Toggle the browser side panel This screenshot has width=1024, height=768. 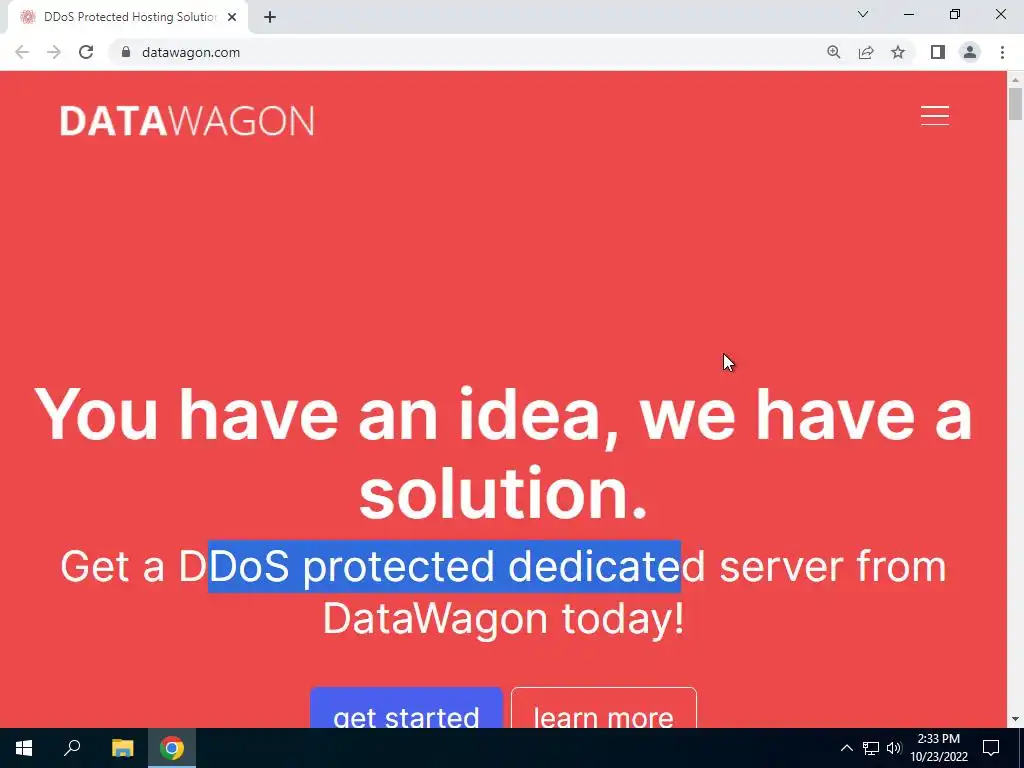tap(938, 52)
